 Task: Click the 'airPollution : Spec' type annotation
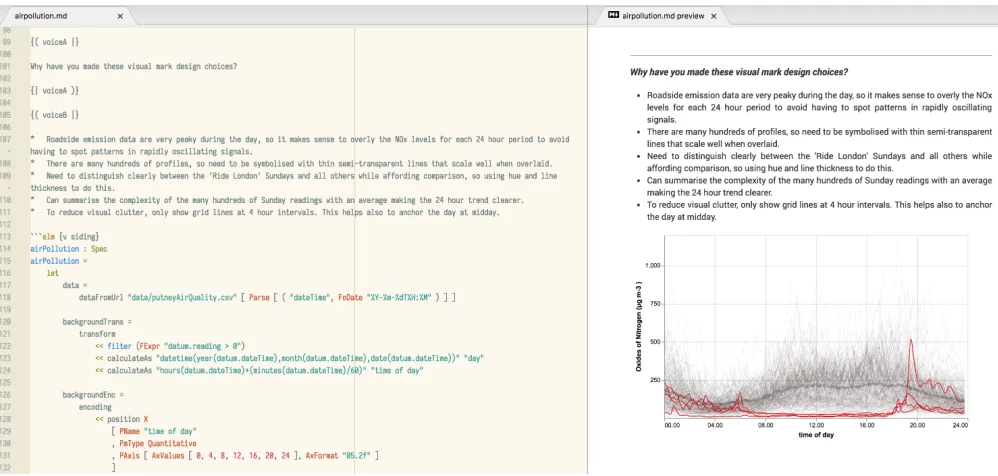point(69,249)
